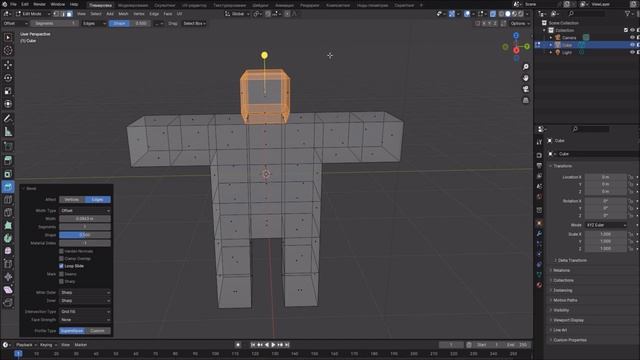The width and height of the screenshot is (640, 360).
Task: Open the Edit Mode selector dropdown
Action: [x=33, y=14]
